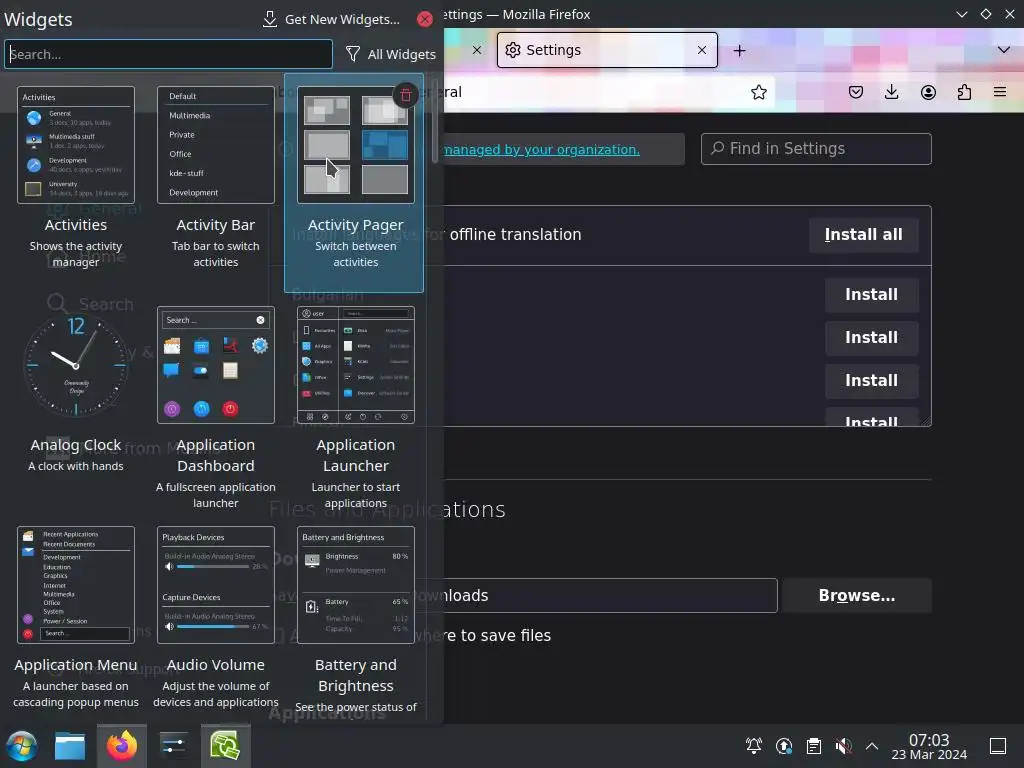
Task: Click managed by your organization link
Action: coord(541,150)
